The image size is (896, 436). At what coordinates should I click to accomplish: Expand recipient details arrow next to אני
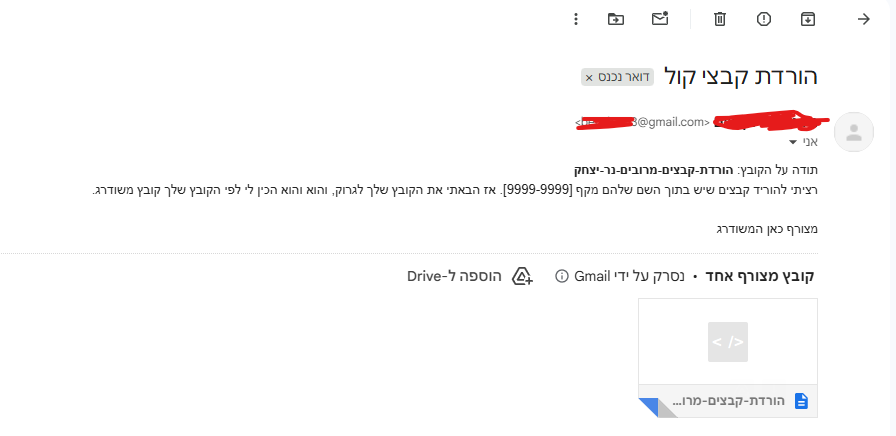[793, 143]
